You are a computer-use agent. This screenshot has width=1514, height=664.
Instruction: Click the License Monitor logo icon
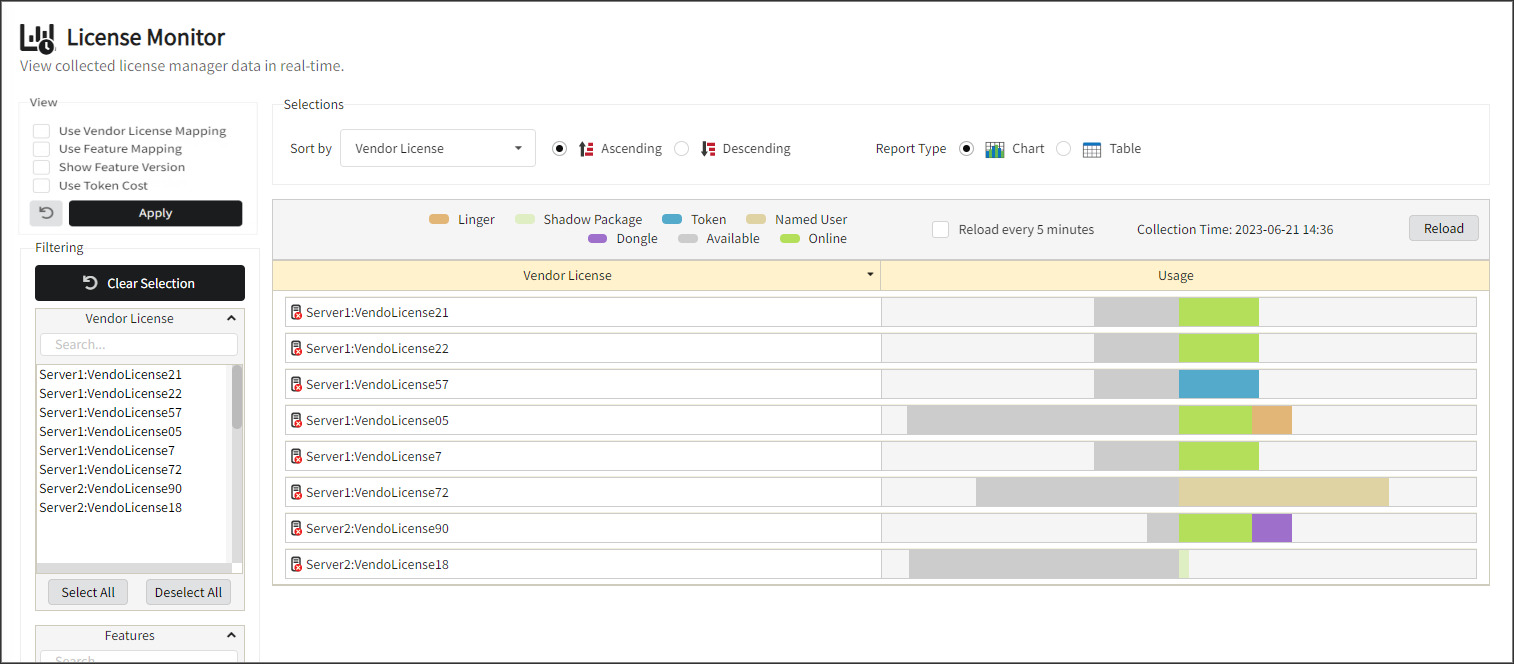click(x=38, y=38)
